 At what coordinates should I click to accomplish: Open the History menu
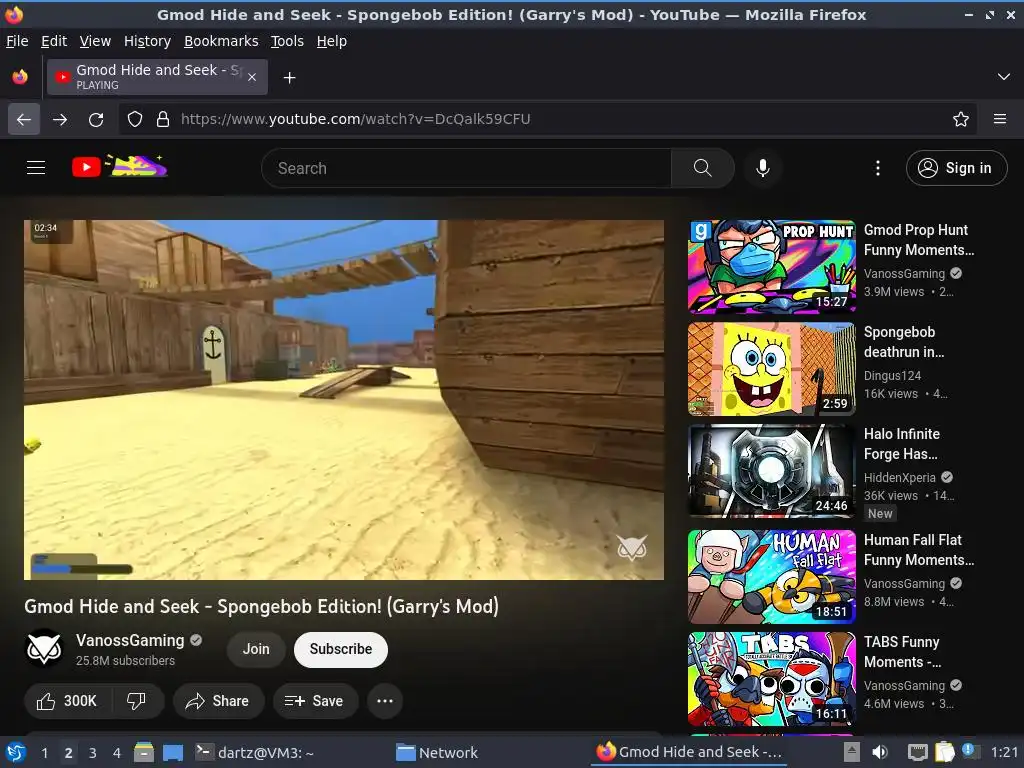(147, 41)
